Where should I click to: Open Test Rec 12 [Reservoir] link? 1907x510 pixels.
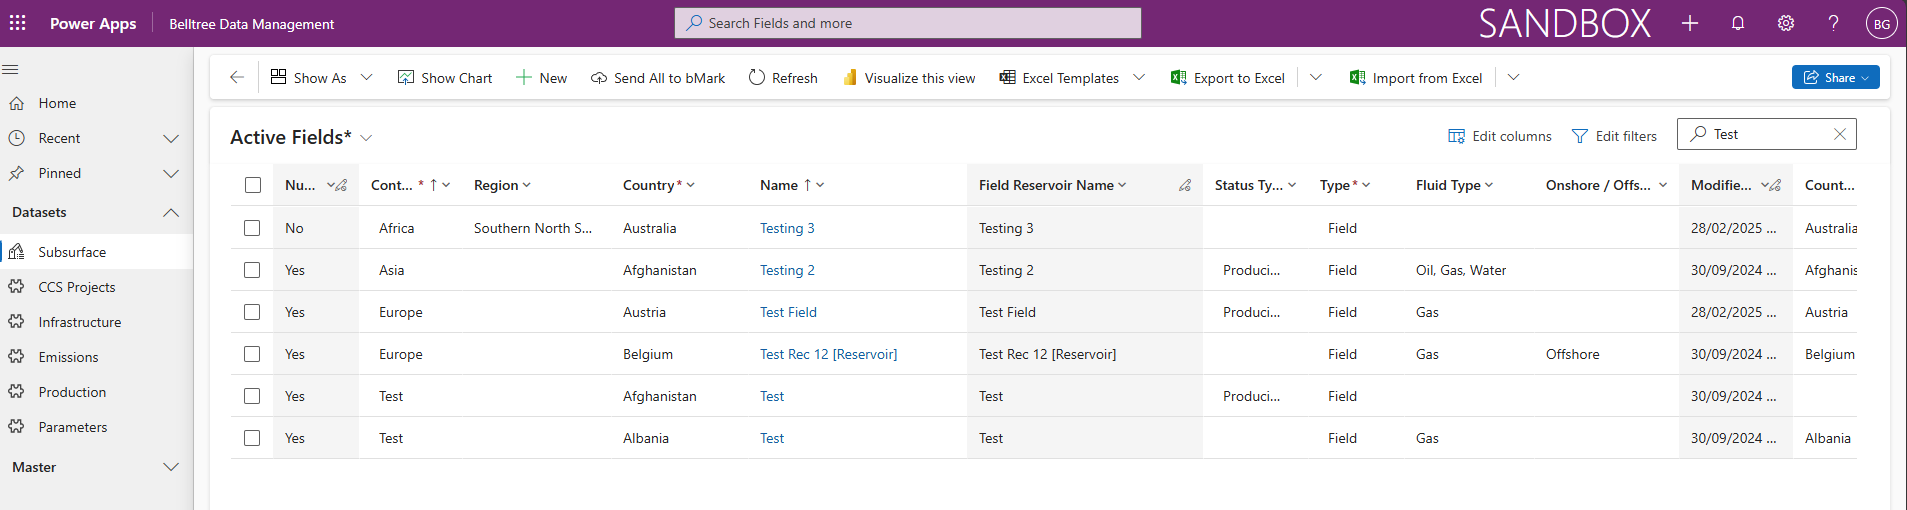pos(828,354)
